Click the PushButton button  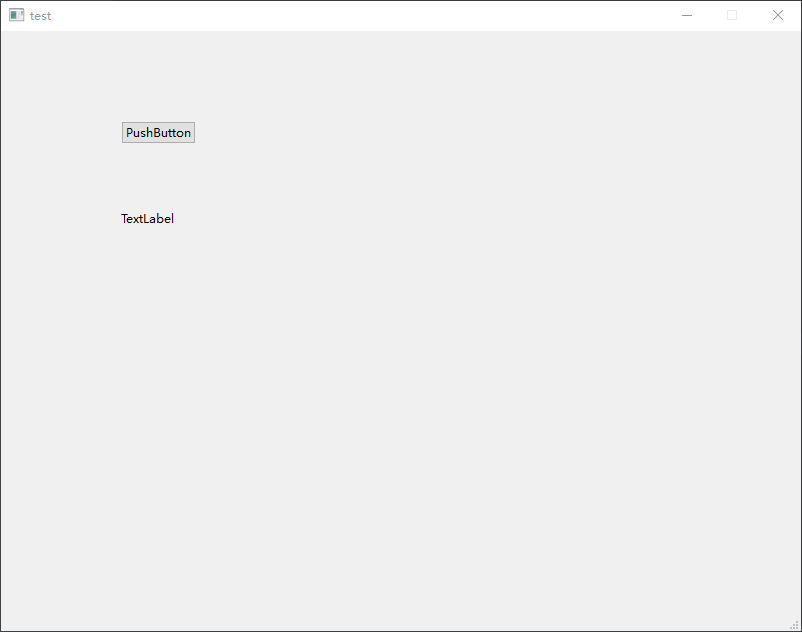coord(158,133)
